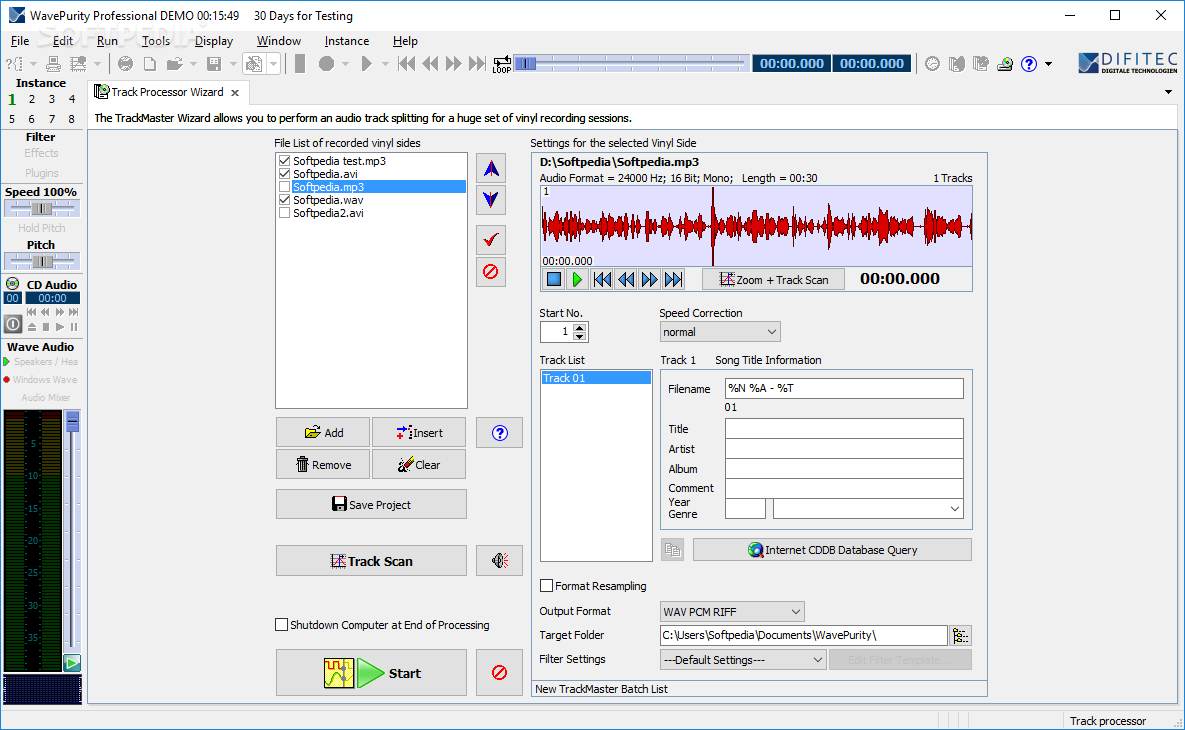
Task: Open the Tools menu
Action: point(156,41)
